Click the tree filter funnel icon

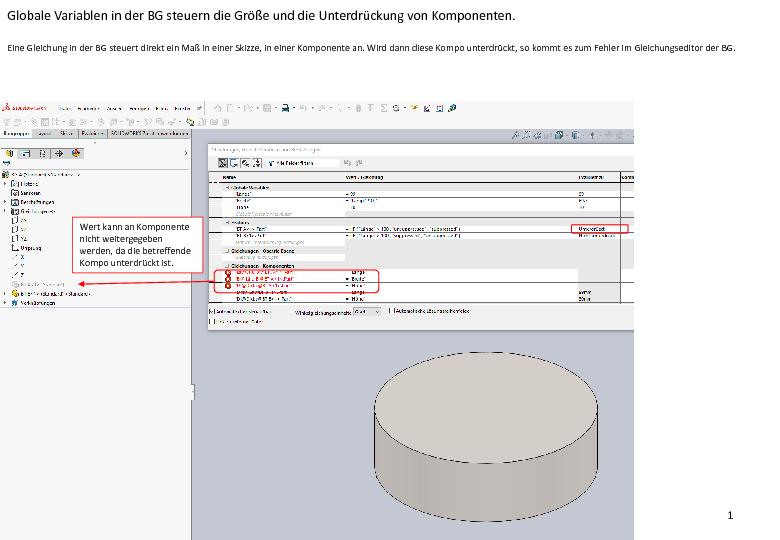[6, 164]
